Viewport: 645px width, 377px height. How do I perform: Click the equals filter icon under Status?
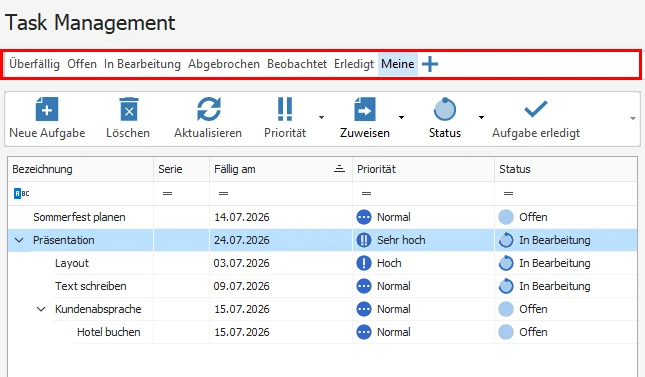[508, 193]
